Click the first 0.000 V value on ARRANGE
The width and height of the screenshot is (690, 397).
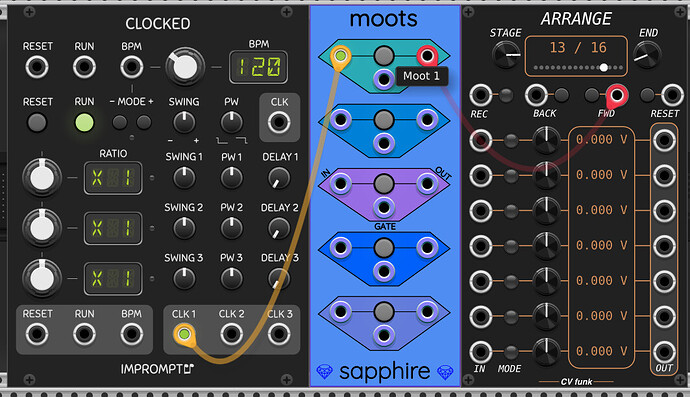click(602, 140)
